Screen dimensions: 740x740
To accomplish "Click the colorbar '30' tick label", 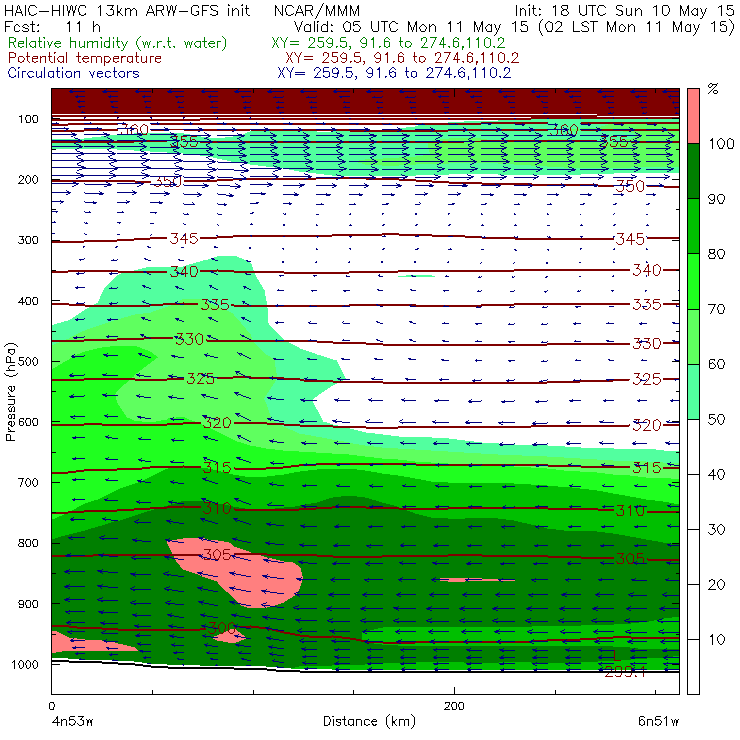I will (x=716, y=529).
